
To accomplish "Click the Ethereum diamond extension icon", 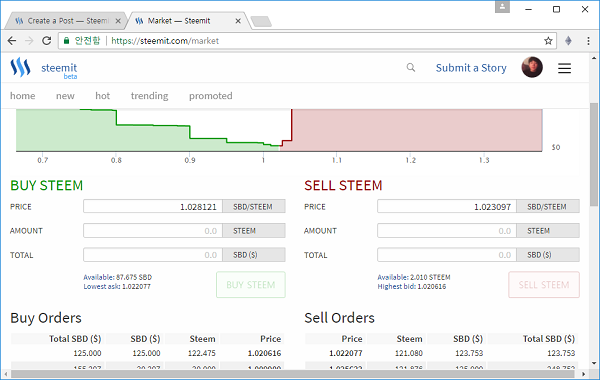I will [x=569, y=41].
